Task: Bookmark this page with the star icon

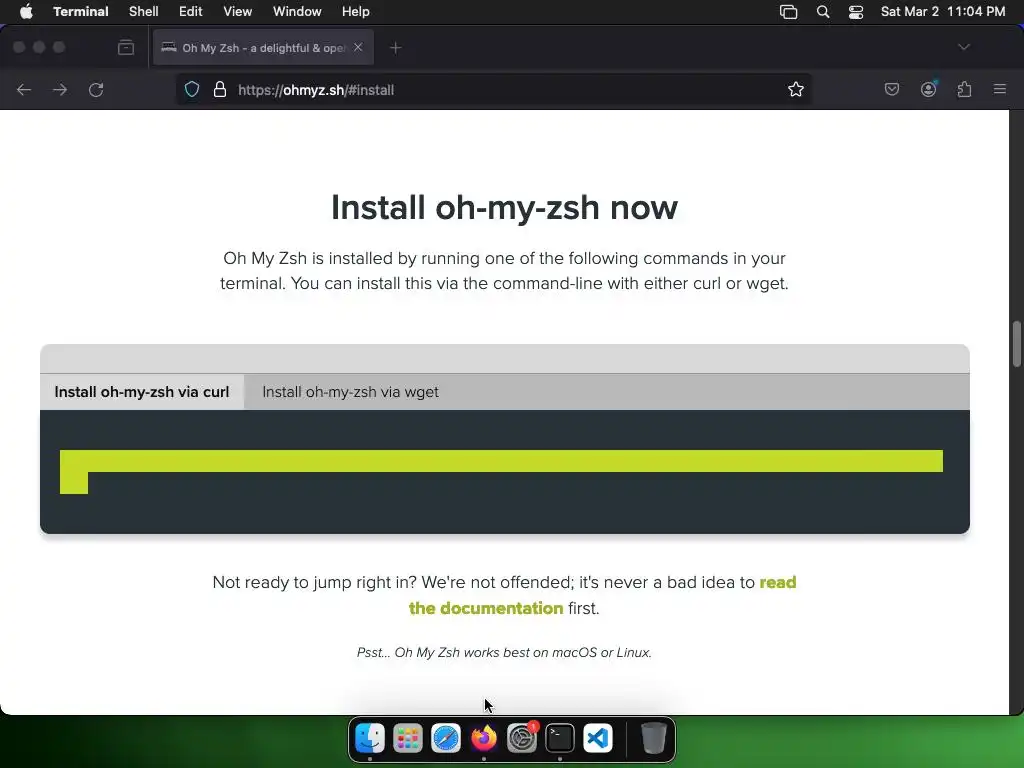Action: pos(795,89)
